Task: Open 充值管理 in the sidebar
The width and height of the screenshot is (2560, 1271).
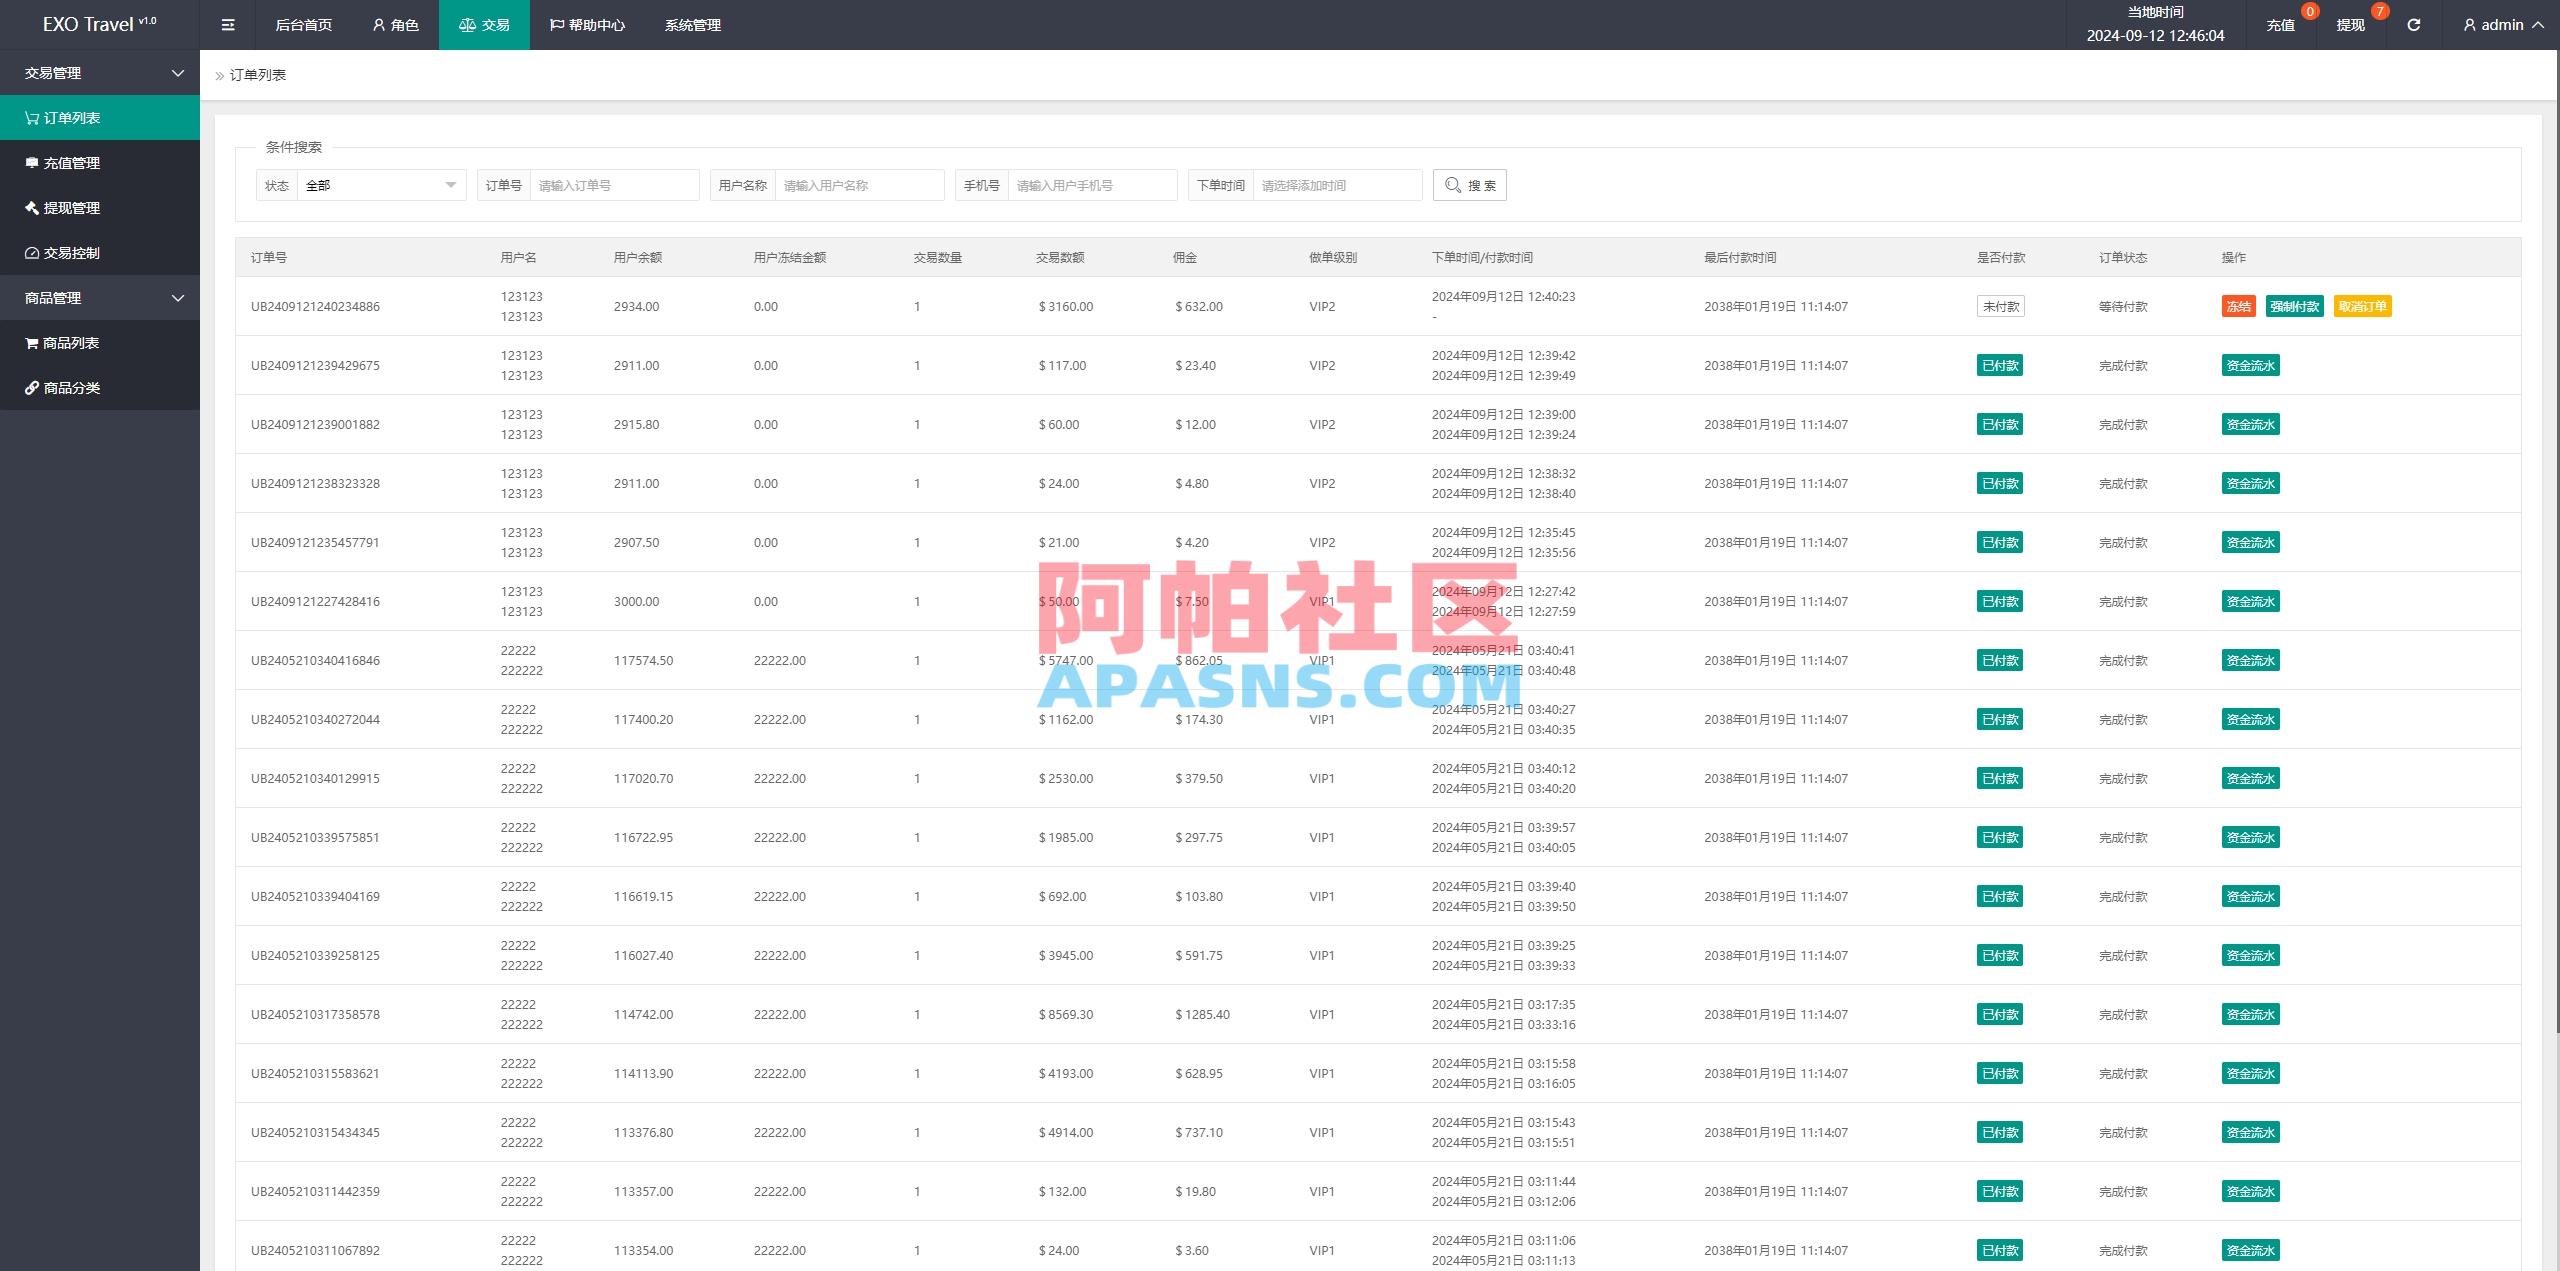Action: (70, 162)
